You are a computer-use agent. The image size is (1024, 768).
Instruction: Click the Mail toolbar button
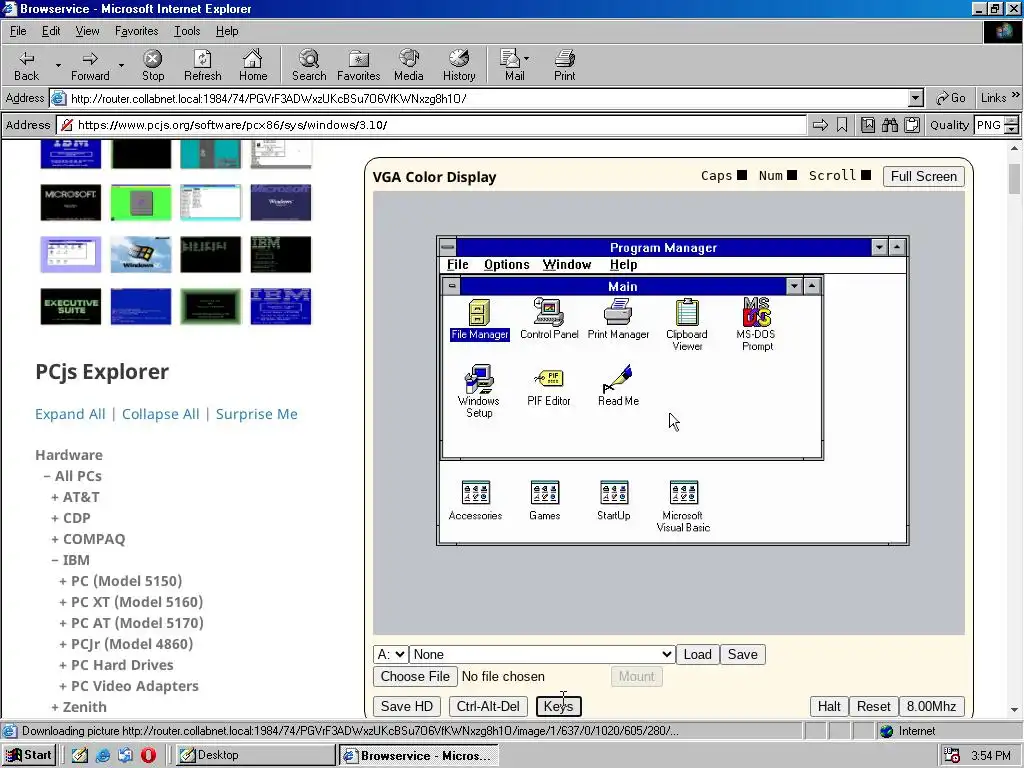pyautogui.click(x=514, y=66)
